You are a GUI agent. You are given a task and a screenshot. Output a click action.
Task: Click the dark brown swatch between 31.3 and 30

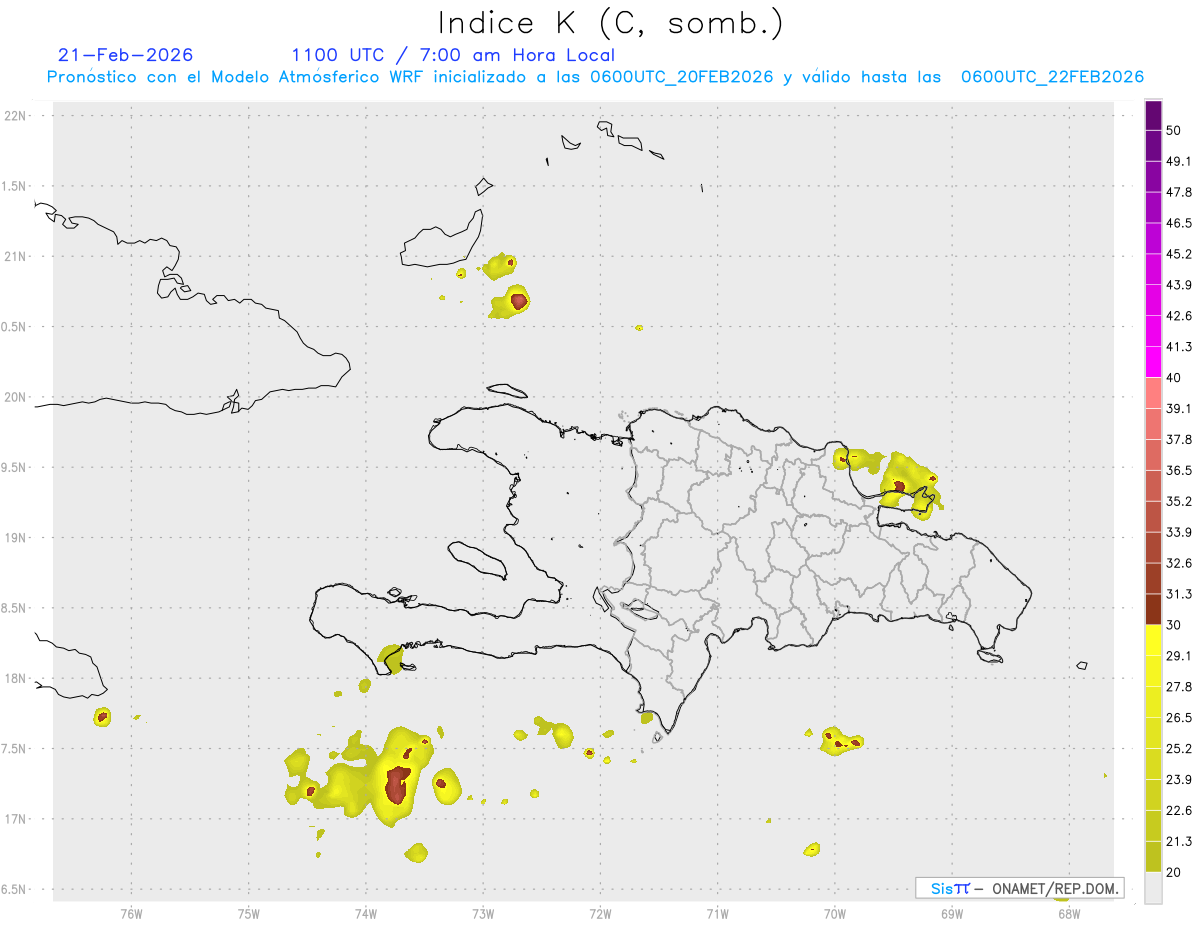(x=1153, y=609)
